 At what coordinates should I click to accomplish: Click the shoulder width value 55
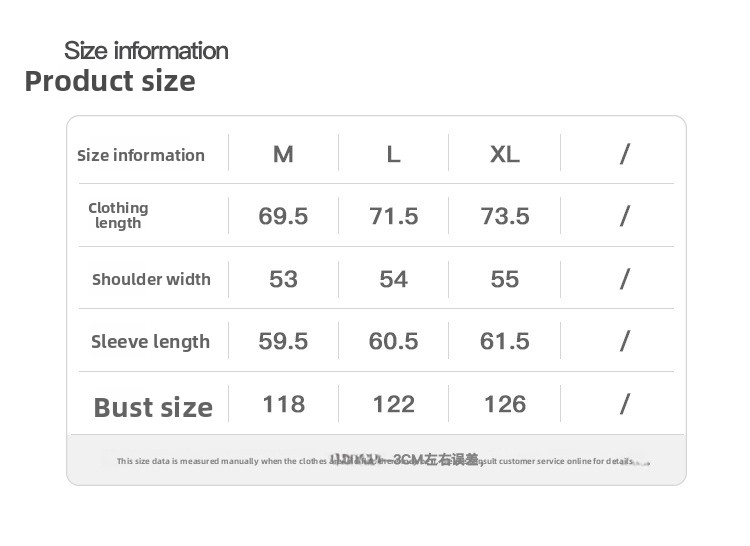click(x=505, y=279)
